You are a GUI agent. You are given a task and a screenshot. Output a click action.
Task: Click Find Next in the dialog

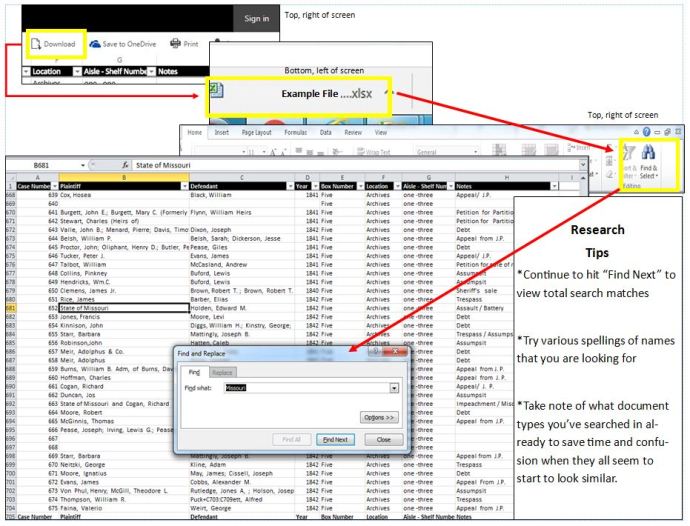[335, 439]
